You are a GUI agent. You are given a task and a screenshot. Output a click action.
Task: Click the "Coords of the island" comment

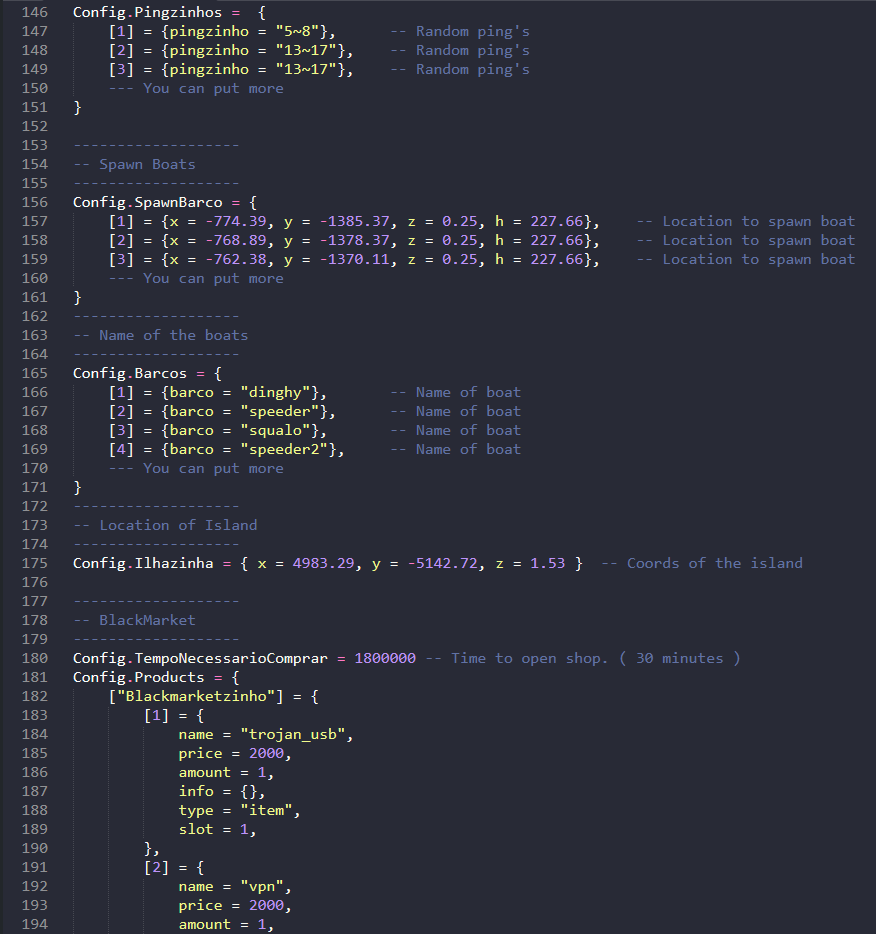click(715, 563)
